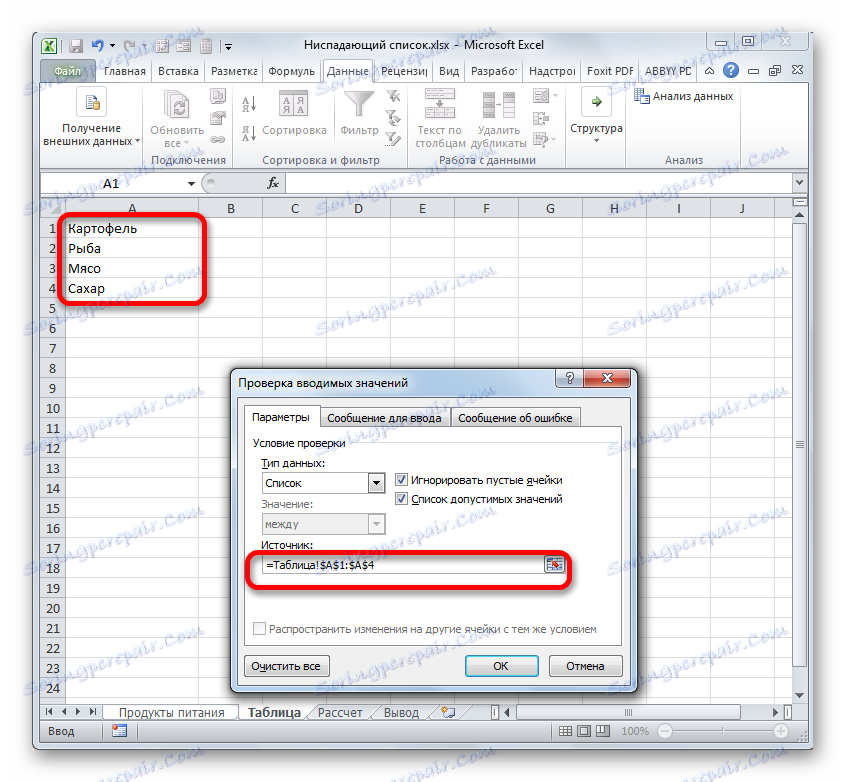Click the minimize ribbon caret icon
845x782 pixels.
(710, 71)
